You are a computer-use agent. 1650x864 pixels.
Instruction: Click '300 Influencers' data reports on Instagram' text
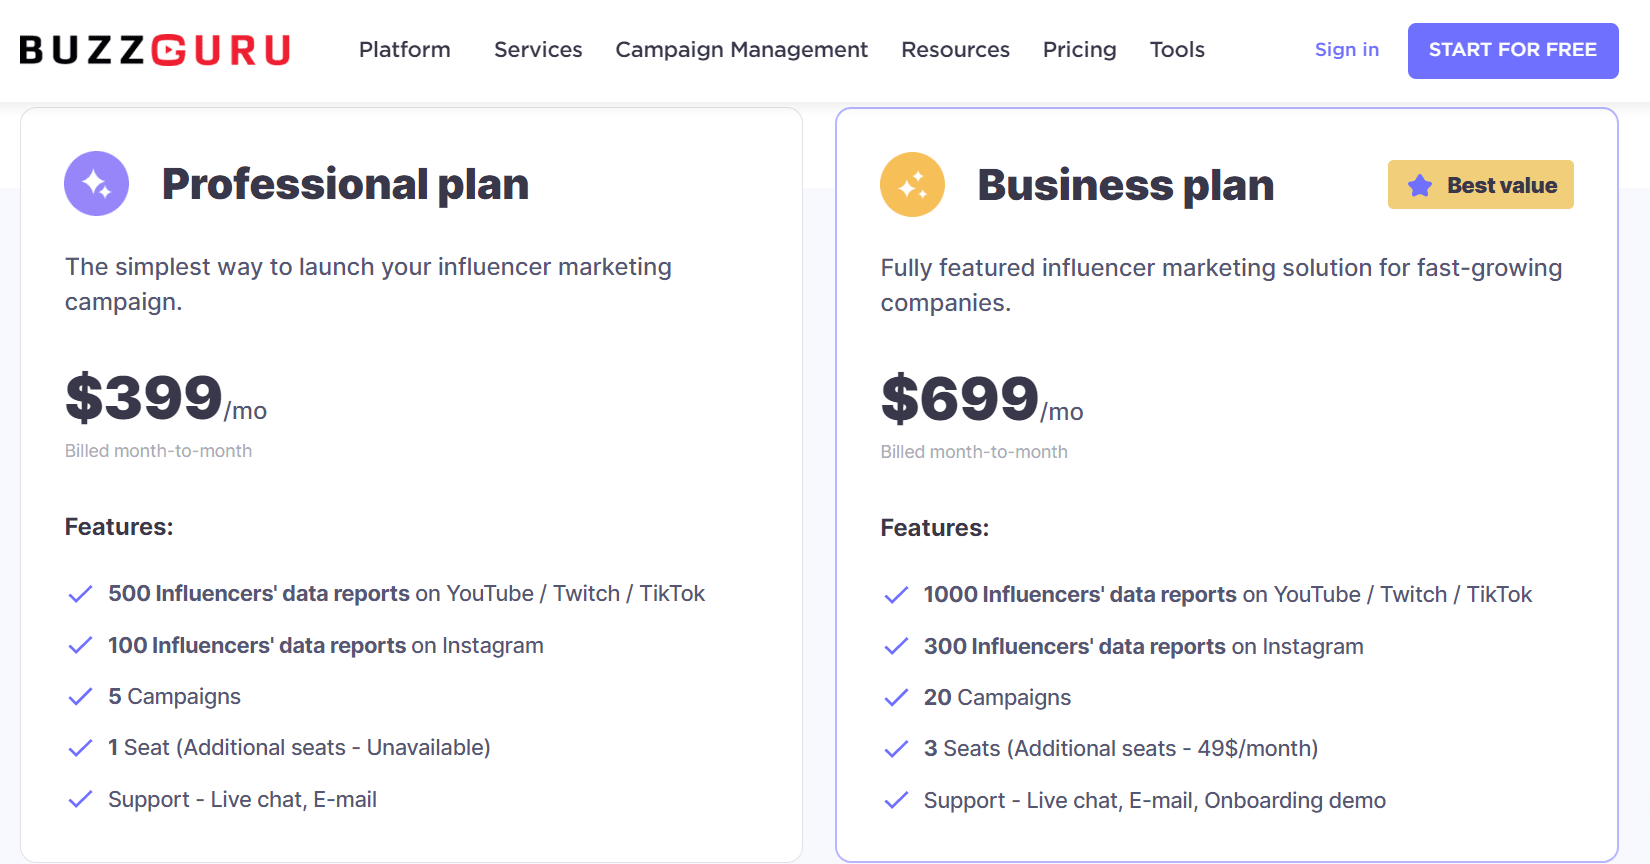tap(1144, 647)
